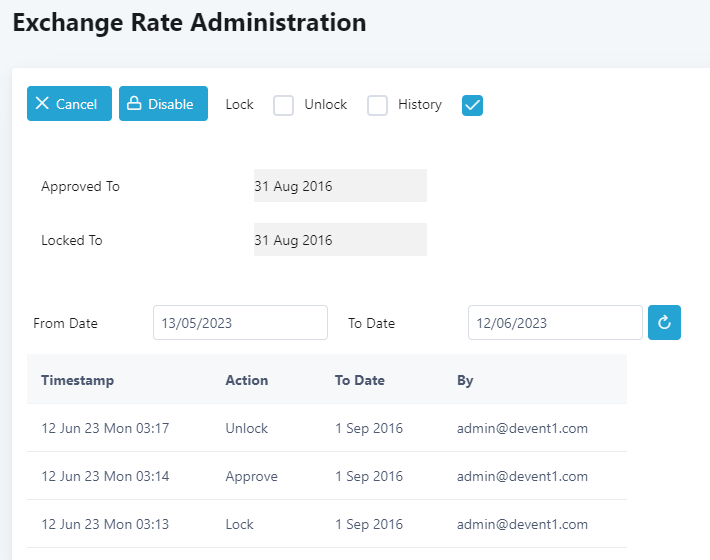Click the Cancel button

click(x=69, y=104)
